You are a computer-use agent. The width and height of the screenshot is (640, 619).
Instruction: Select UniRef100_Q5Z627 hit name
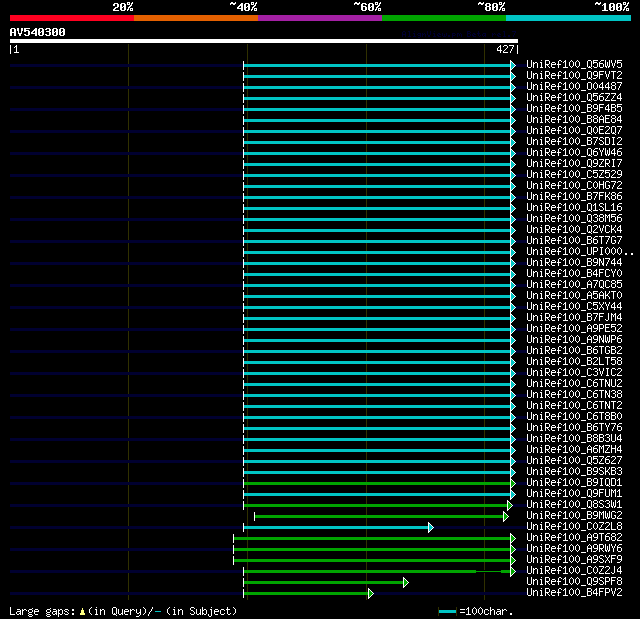574,461
